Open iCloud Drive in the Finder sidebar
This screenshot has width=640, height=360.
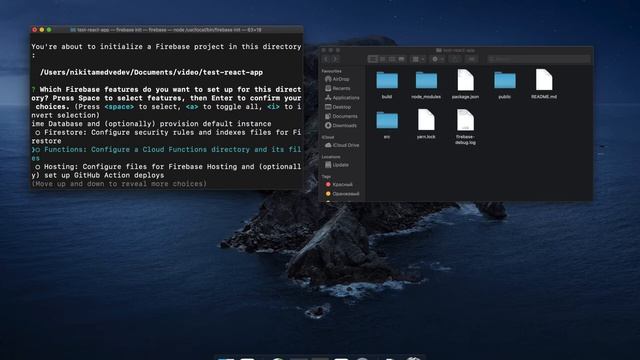coord(342,145)
